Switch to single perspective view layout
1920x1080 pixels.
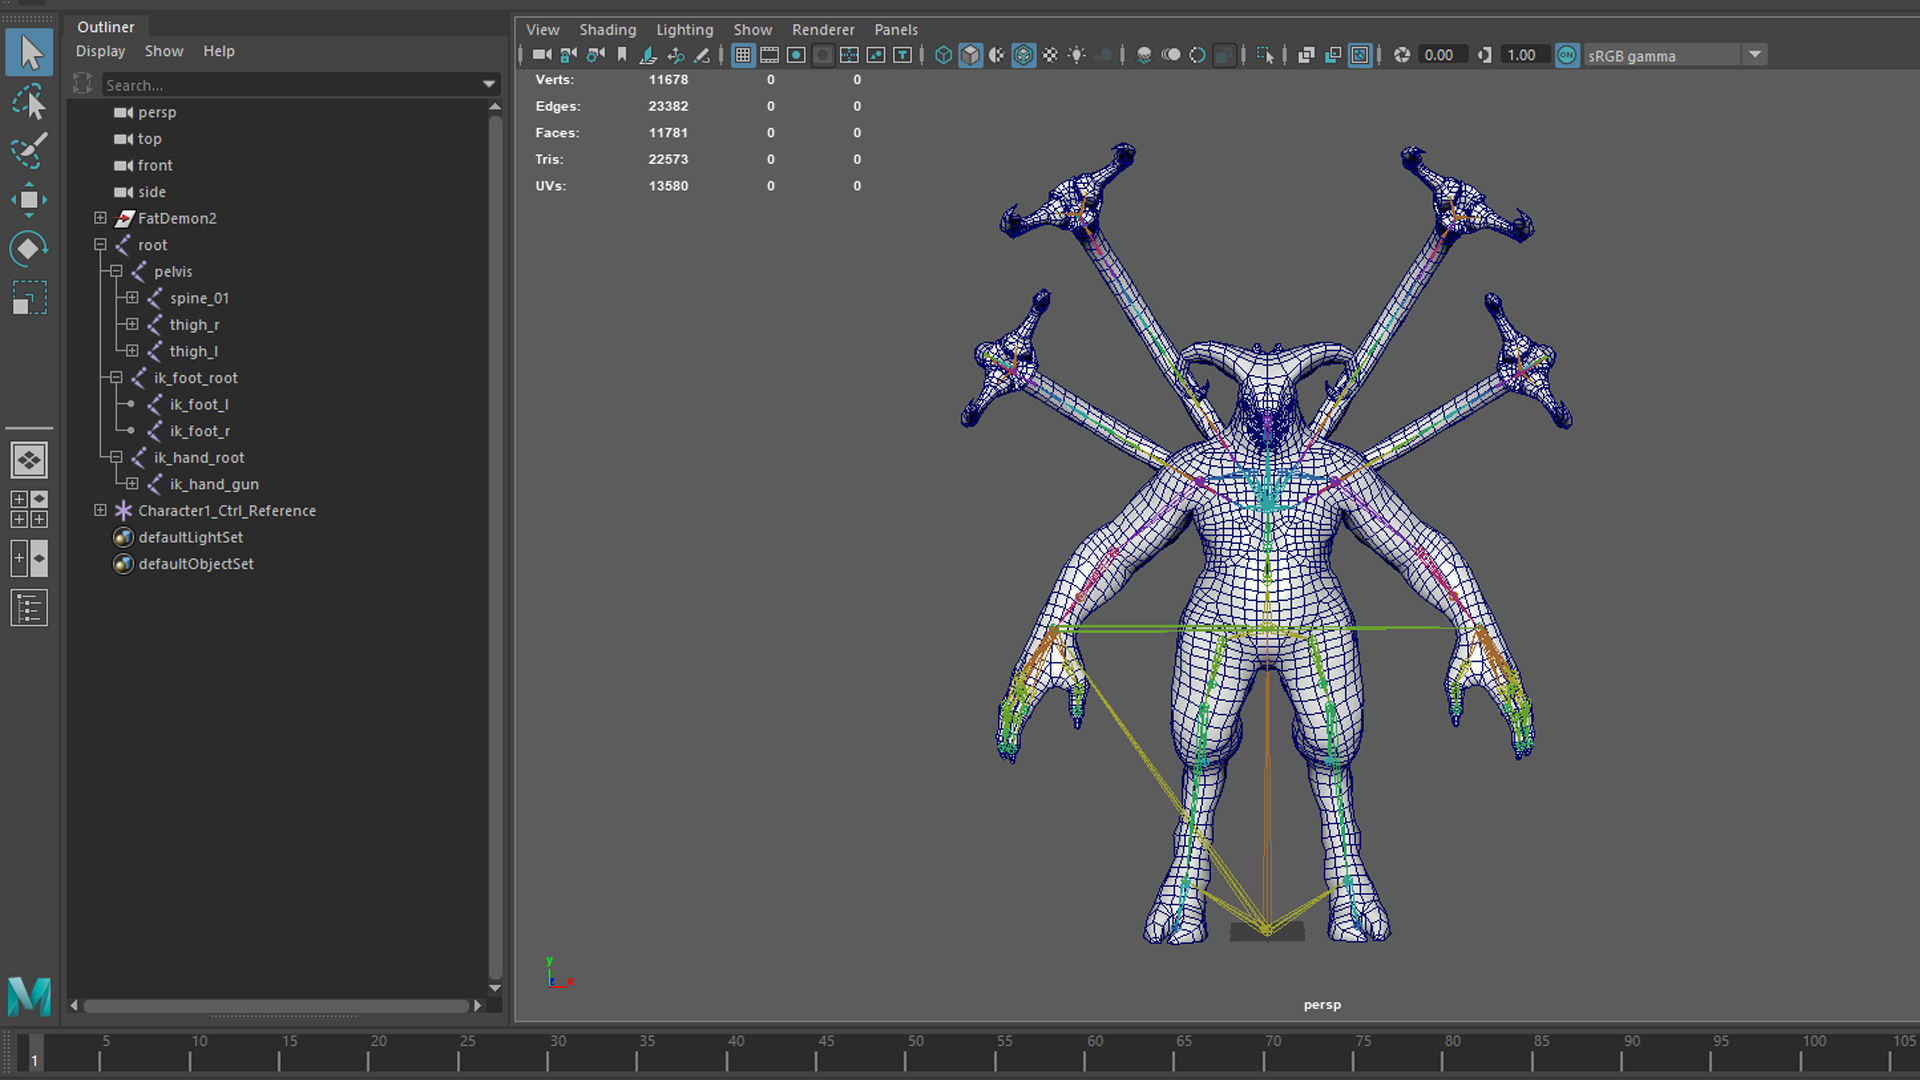coord(29,460)
